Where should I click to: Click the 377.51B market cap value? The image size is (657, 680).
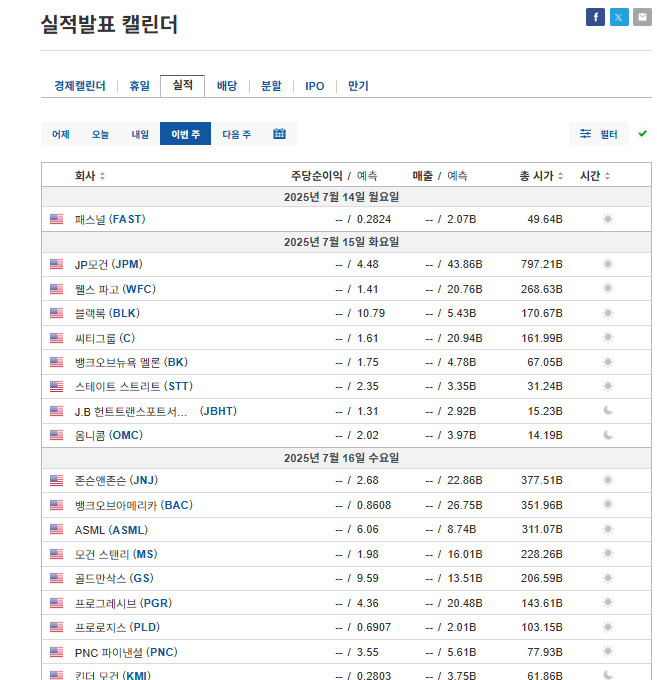542,480
